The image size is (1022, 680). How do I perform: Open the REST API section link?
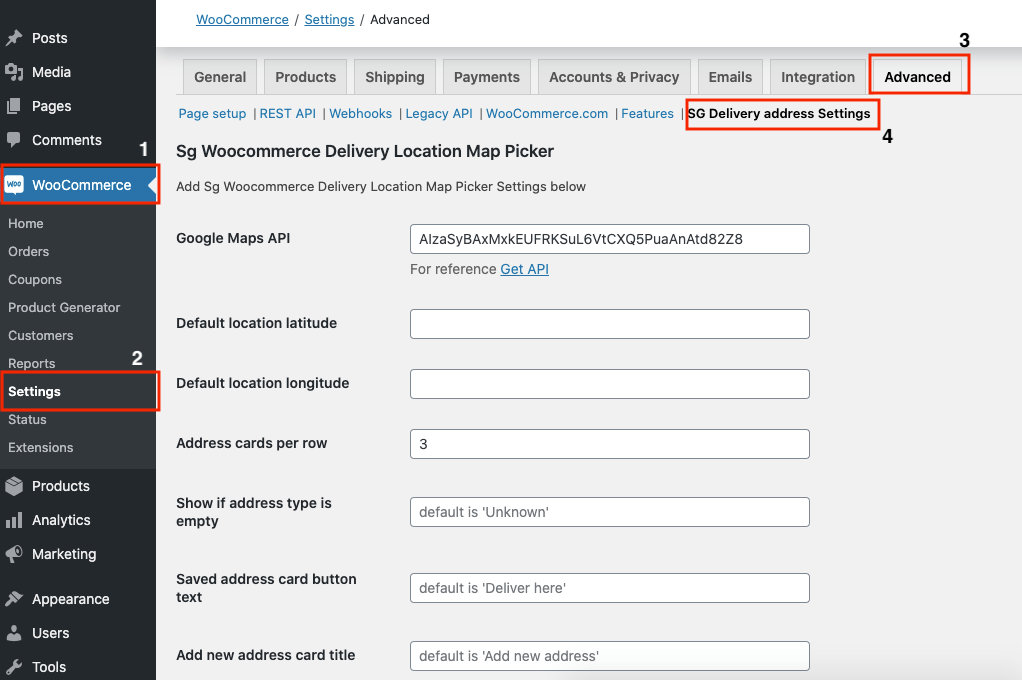287,113
